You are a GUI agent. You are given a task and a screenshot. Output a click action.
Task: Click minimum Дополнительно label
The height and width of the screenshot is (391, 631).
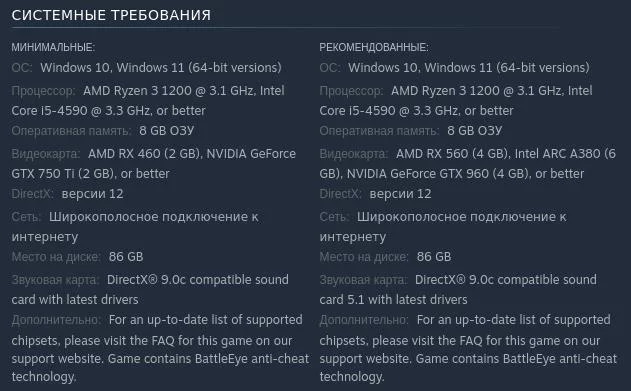pos(56,320)
